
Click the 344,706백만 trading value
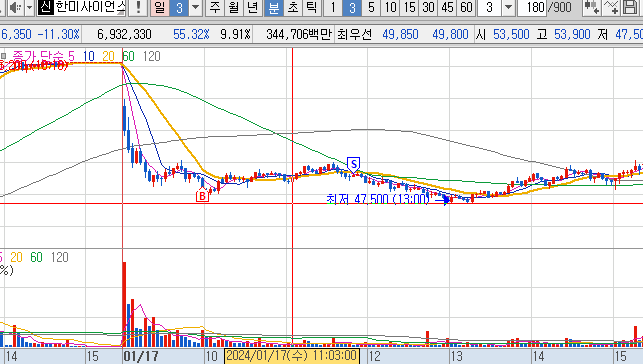299,34
